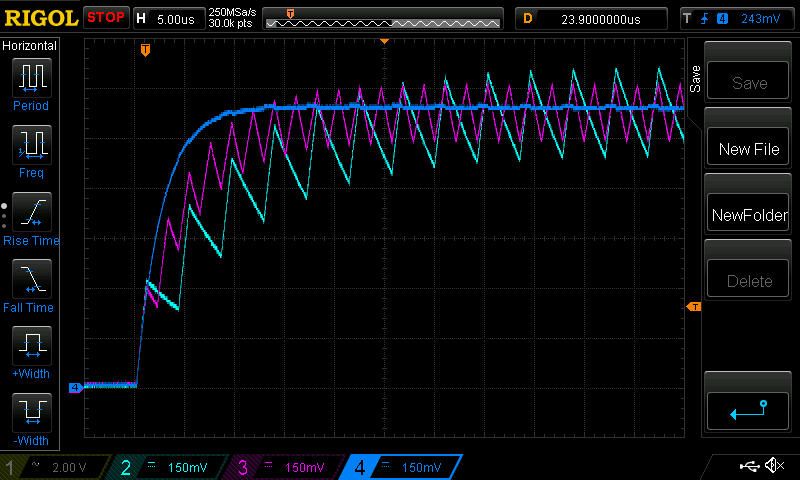The width and height of the screenshot is (800, 480).
Task: Click the STOP run status indicator
Action: 106,17
